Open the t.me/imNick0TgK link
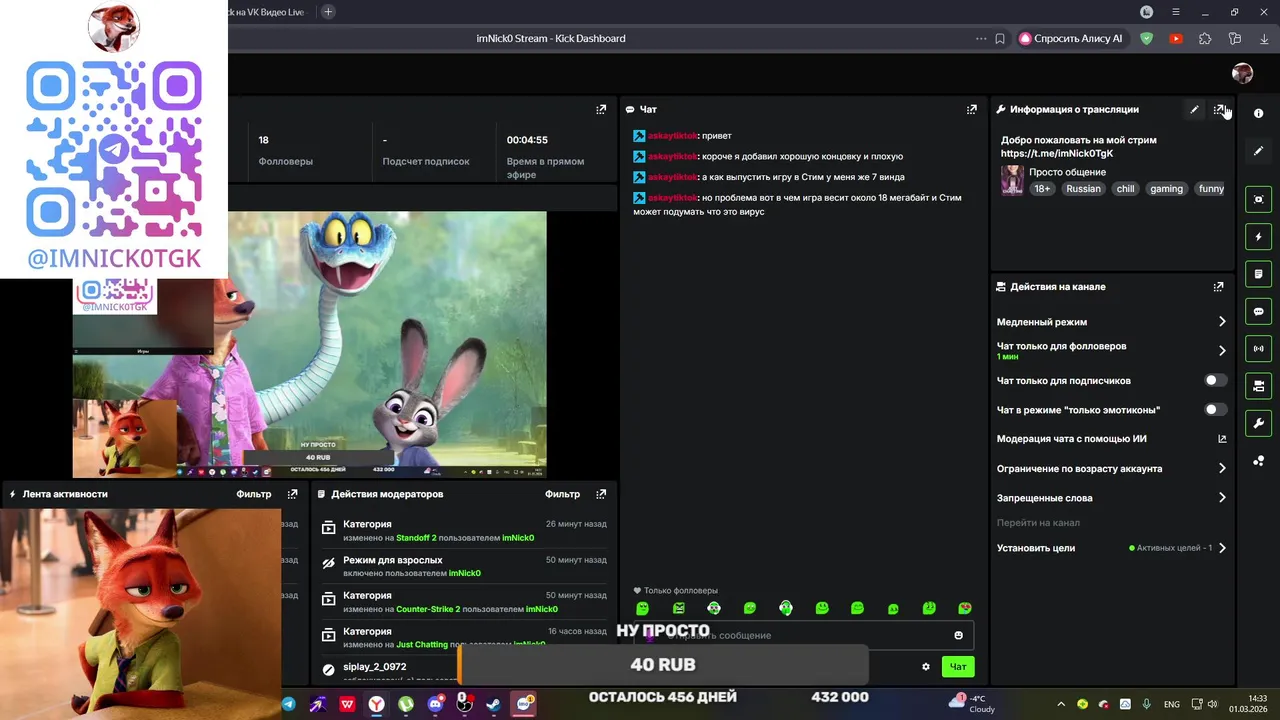This screenshot has width=1280, height=720. pos(1057,154)
